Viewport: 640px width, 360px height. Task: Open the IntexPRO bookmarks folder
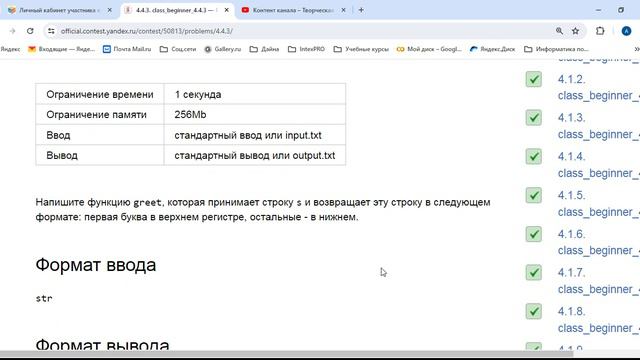(307, 49)
